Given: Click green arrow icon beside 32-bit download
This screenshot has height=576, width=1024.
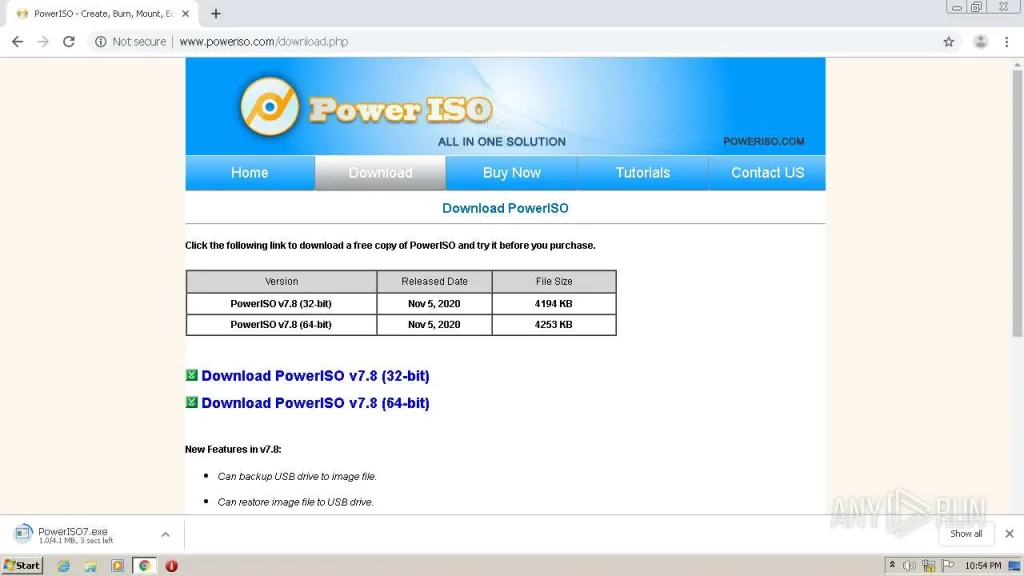Looking at the screenshot, I should click(191, 375).
